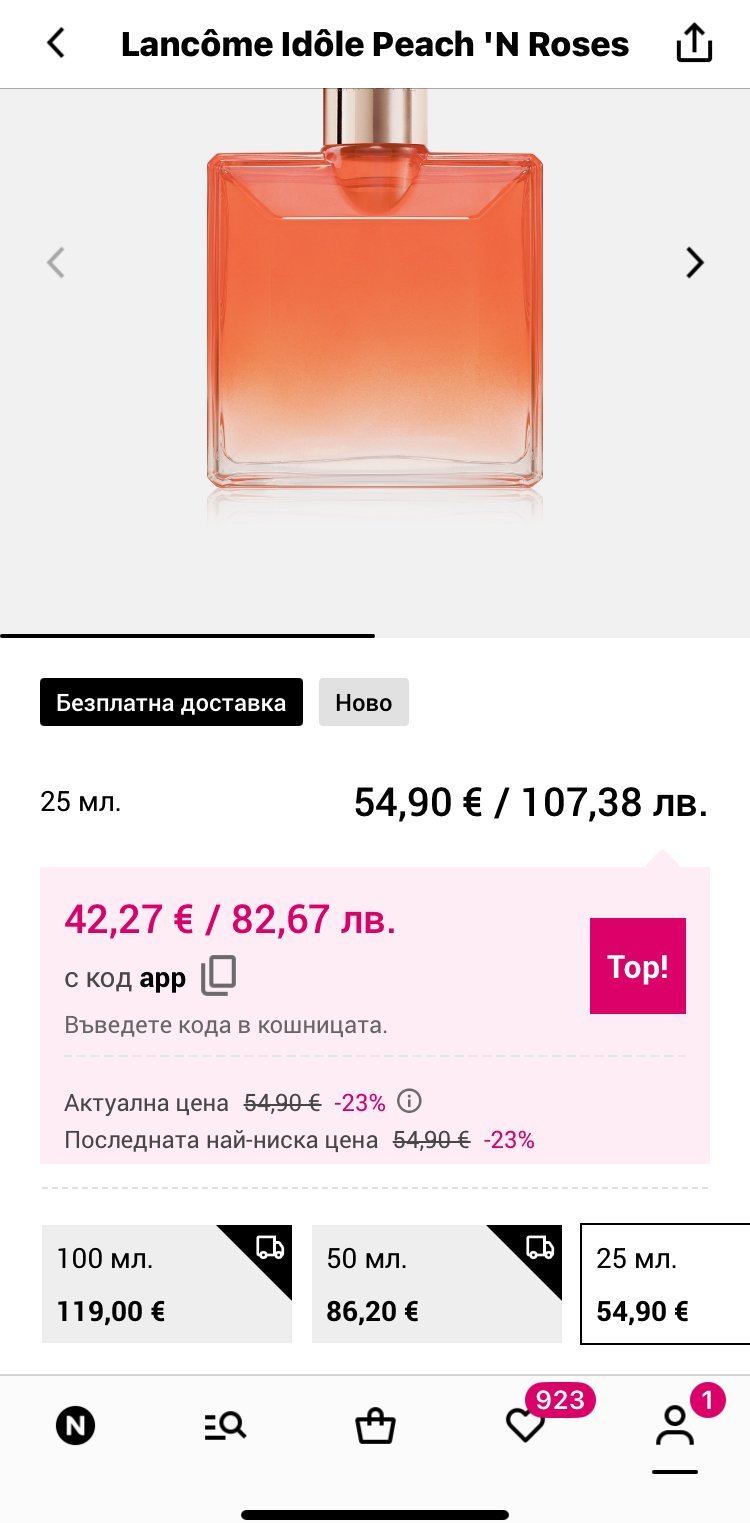Open the wishlist with 923 items
Viewport: 750px width, 1523px height.
click(526, 1426)
